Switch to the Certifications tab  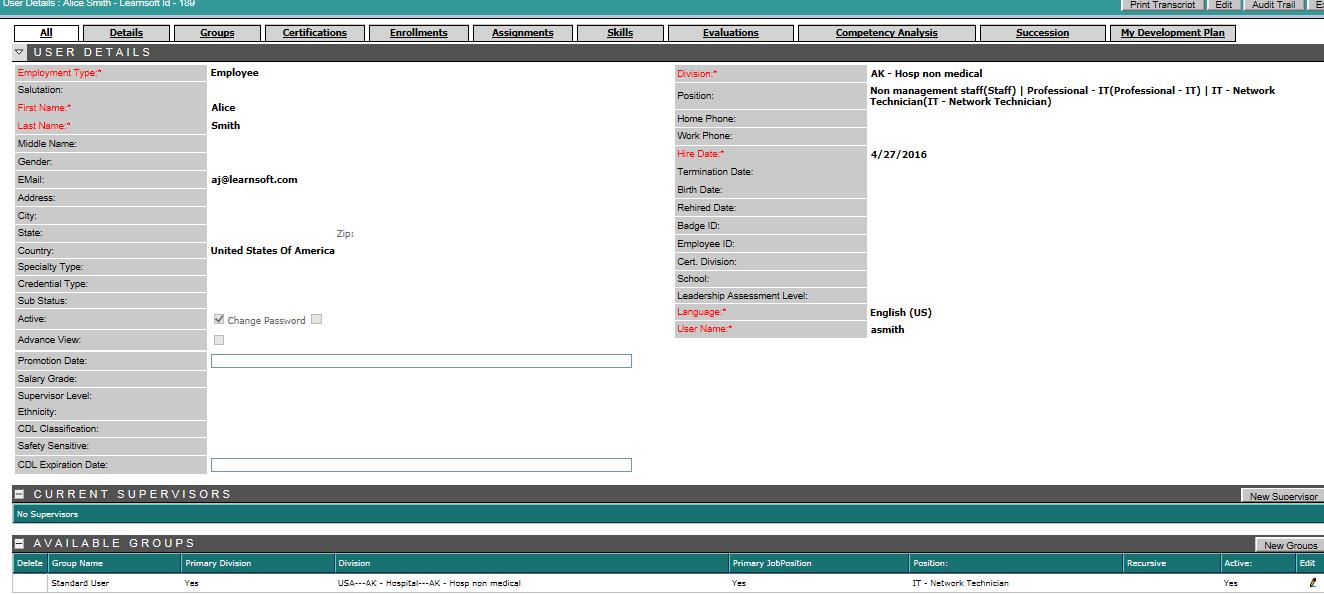[x=314, y=33]
